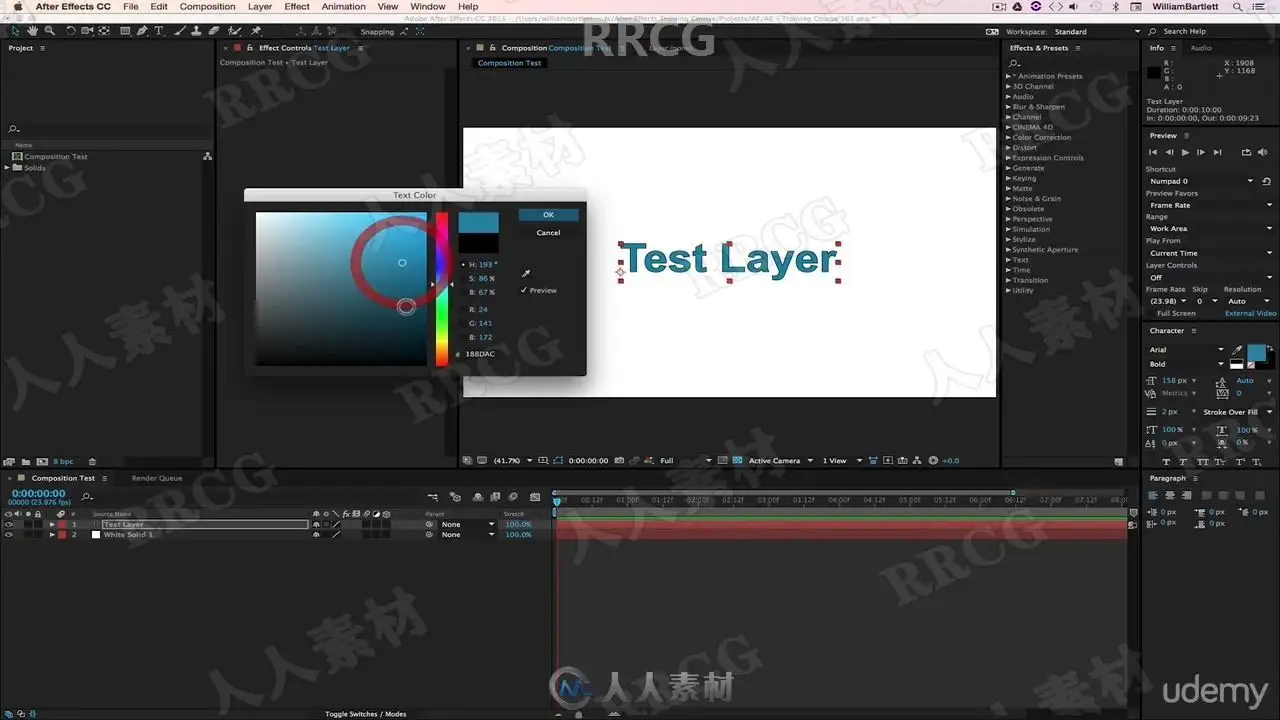
Task: Select the Brush tool
Action: (x=178, y=31)
